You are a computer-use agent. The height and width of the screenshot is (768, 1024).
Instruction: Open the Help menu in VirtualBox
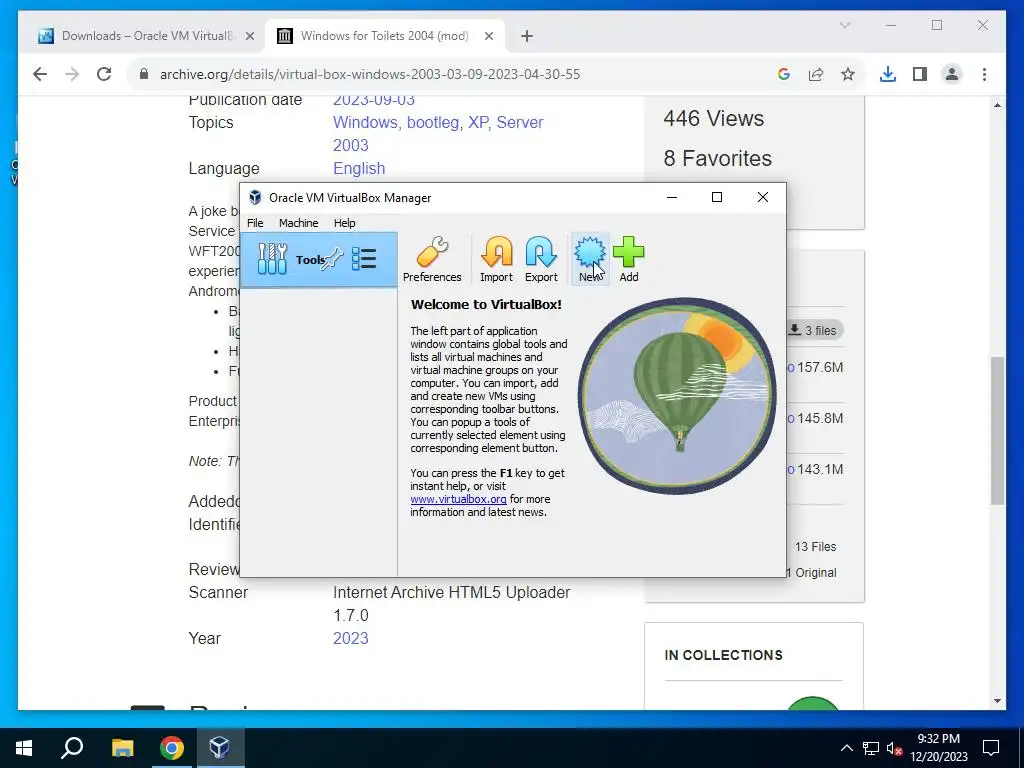tap(344, 223)
